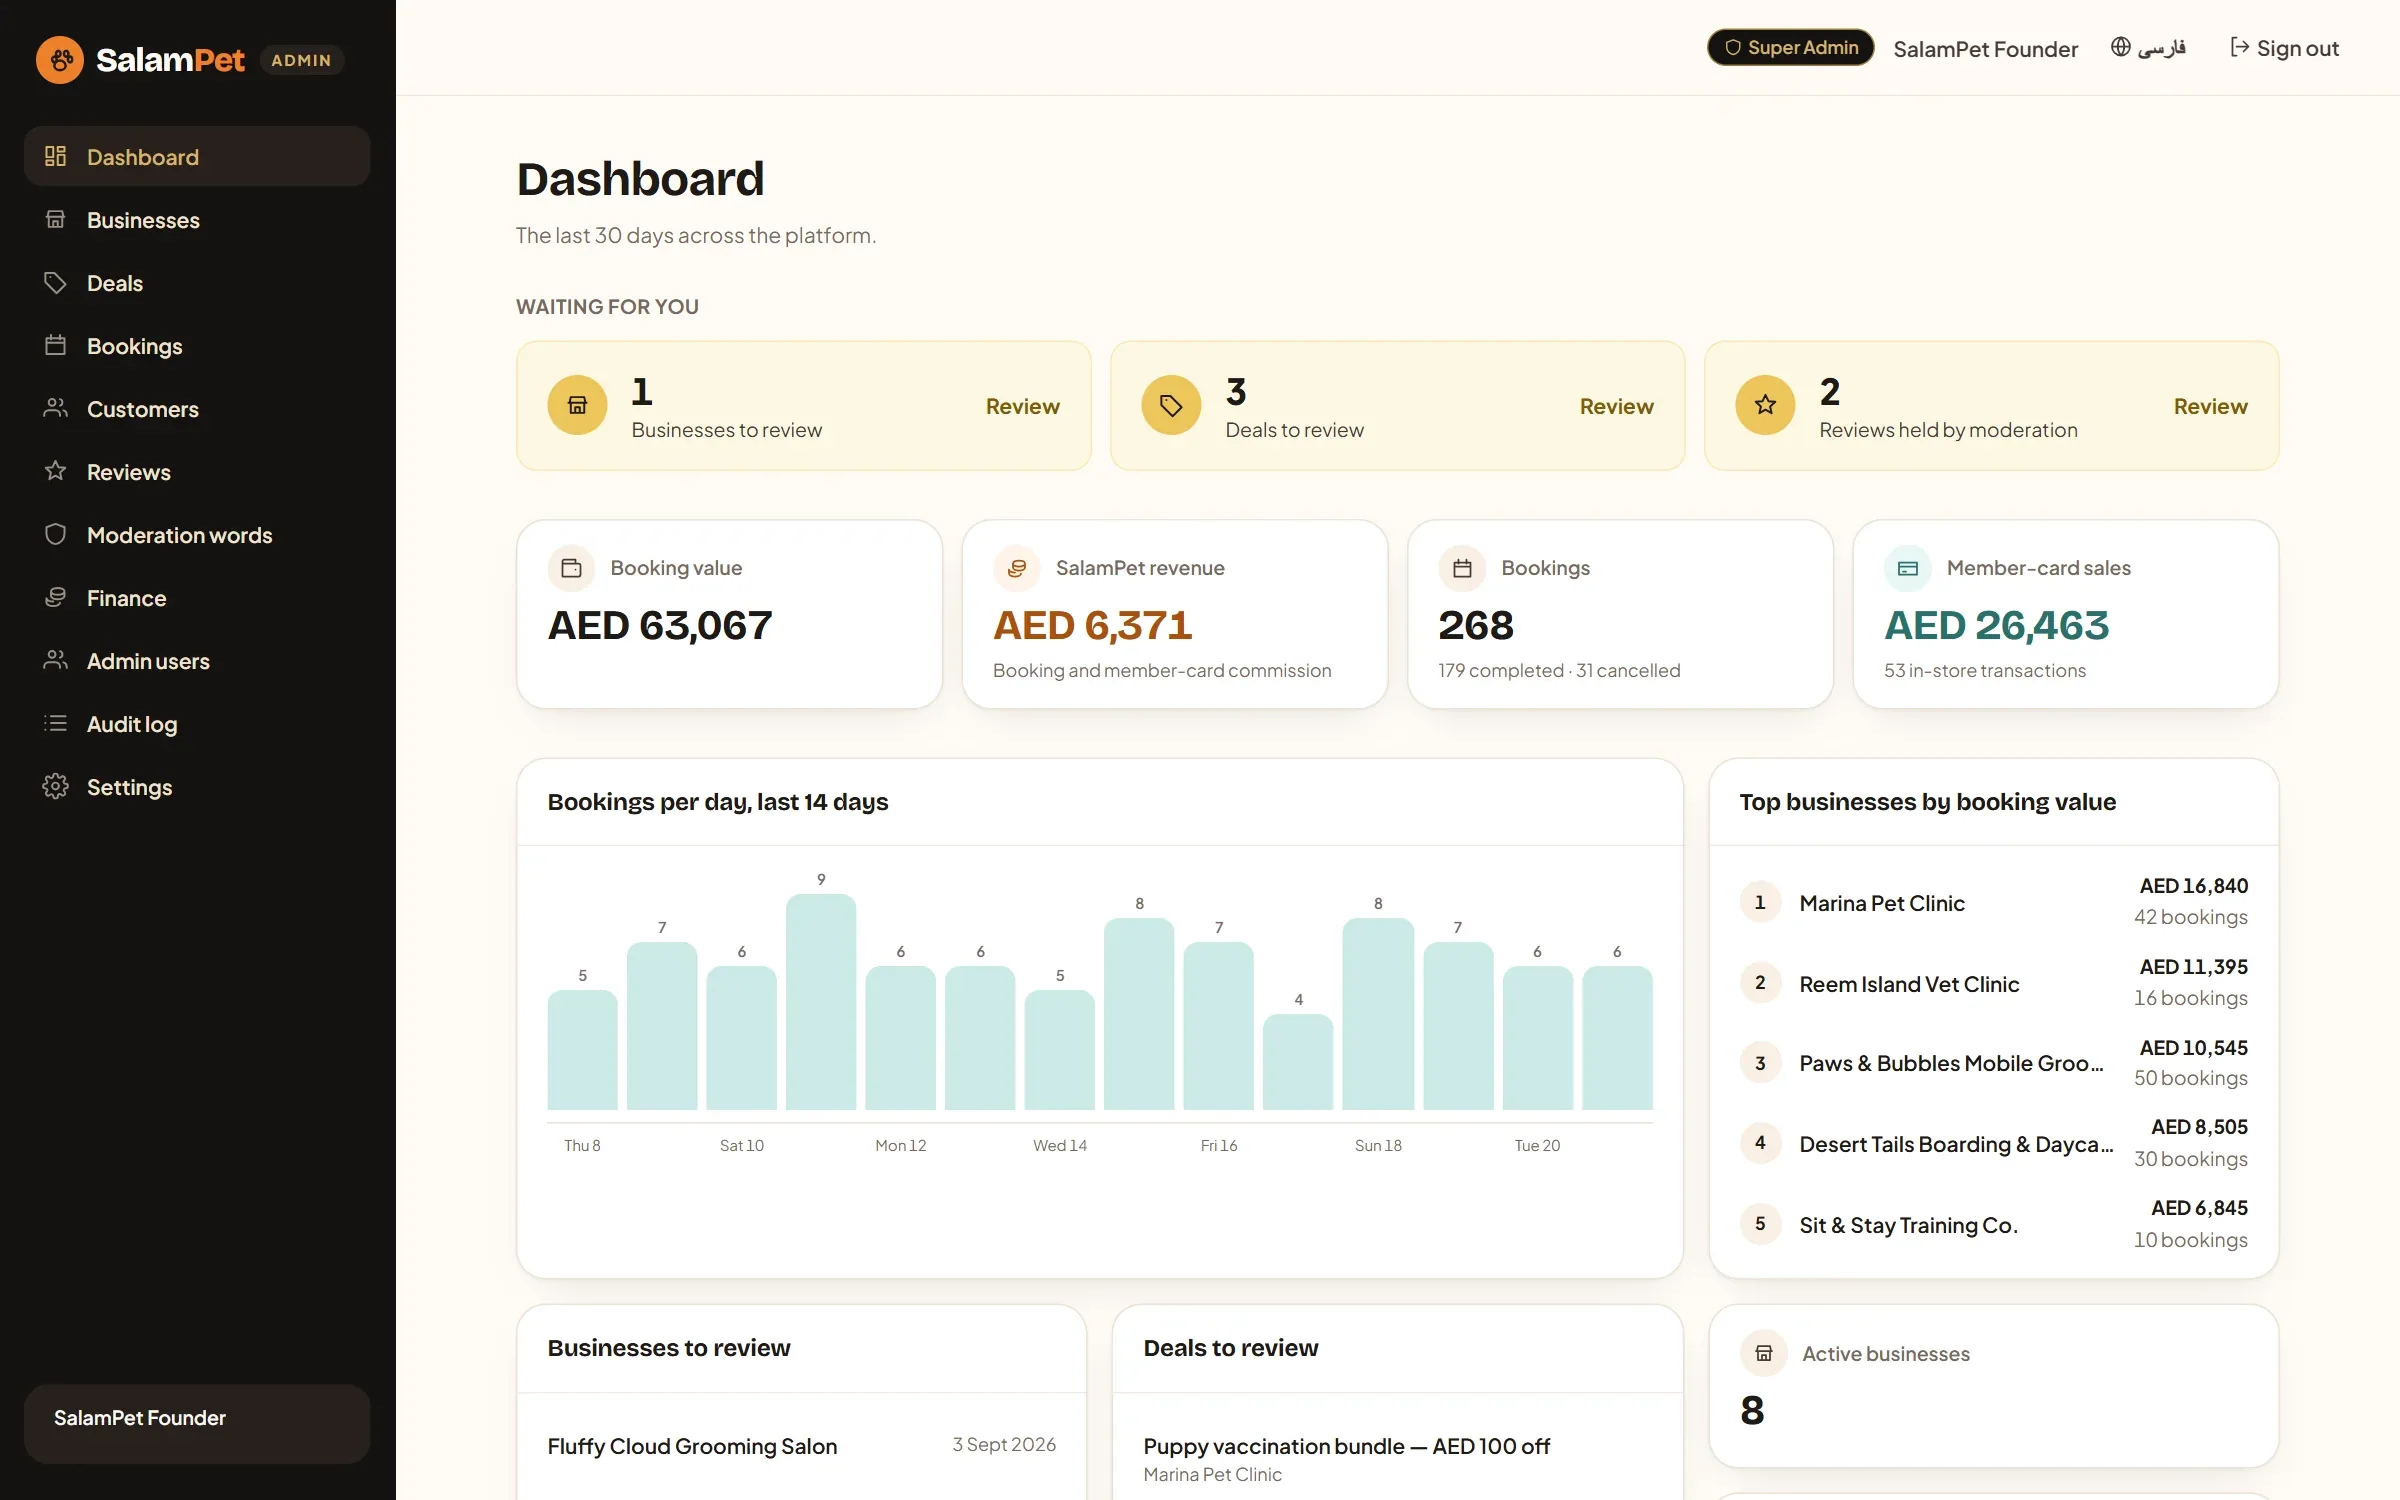The image size is (2400, 1500).
Task: Click the SalamPet Founder profile card in sidebar
Action: tap(197, 1423)
